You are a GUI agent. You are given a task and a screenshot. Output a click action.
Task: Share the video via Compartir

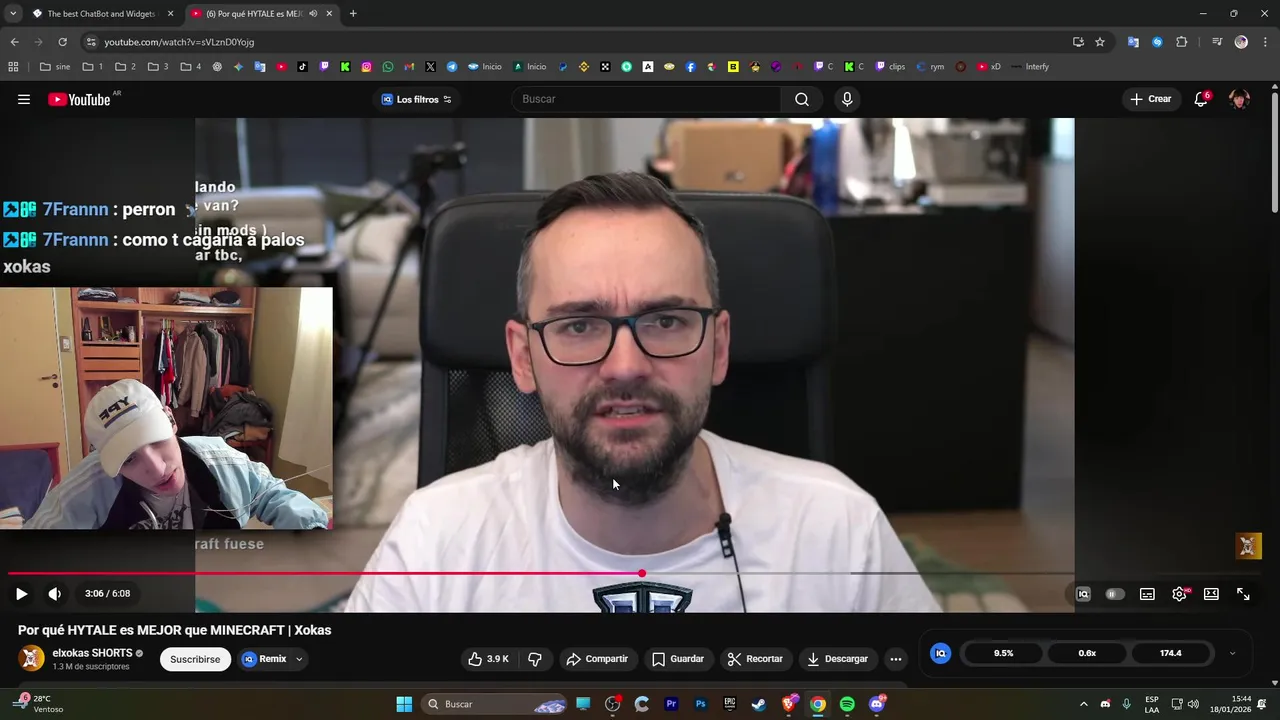coord(597,659)
